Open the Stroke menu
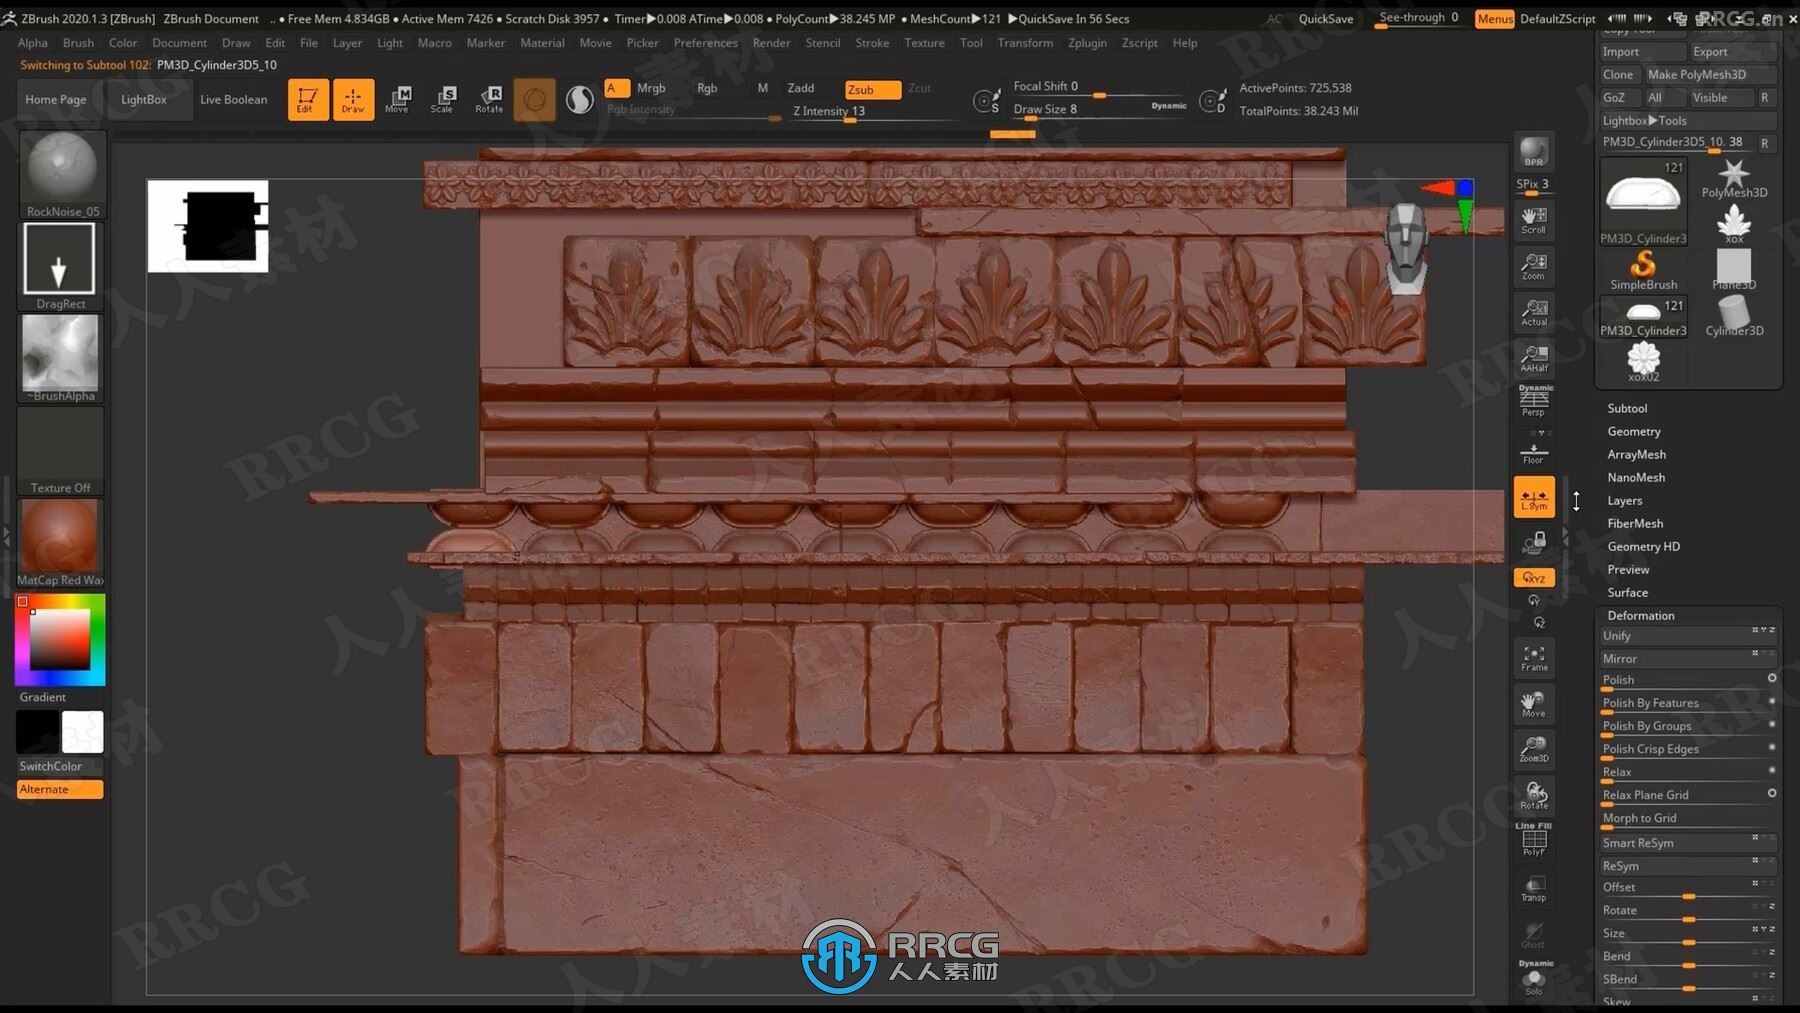This screenshot has width=1800, height=1013. (872, 43)
